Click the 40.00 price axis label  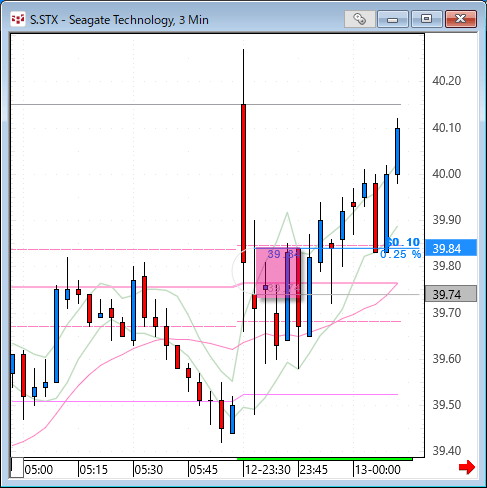[x=446, y=174]
